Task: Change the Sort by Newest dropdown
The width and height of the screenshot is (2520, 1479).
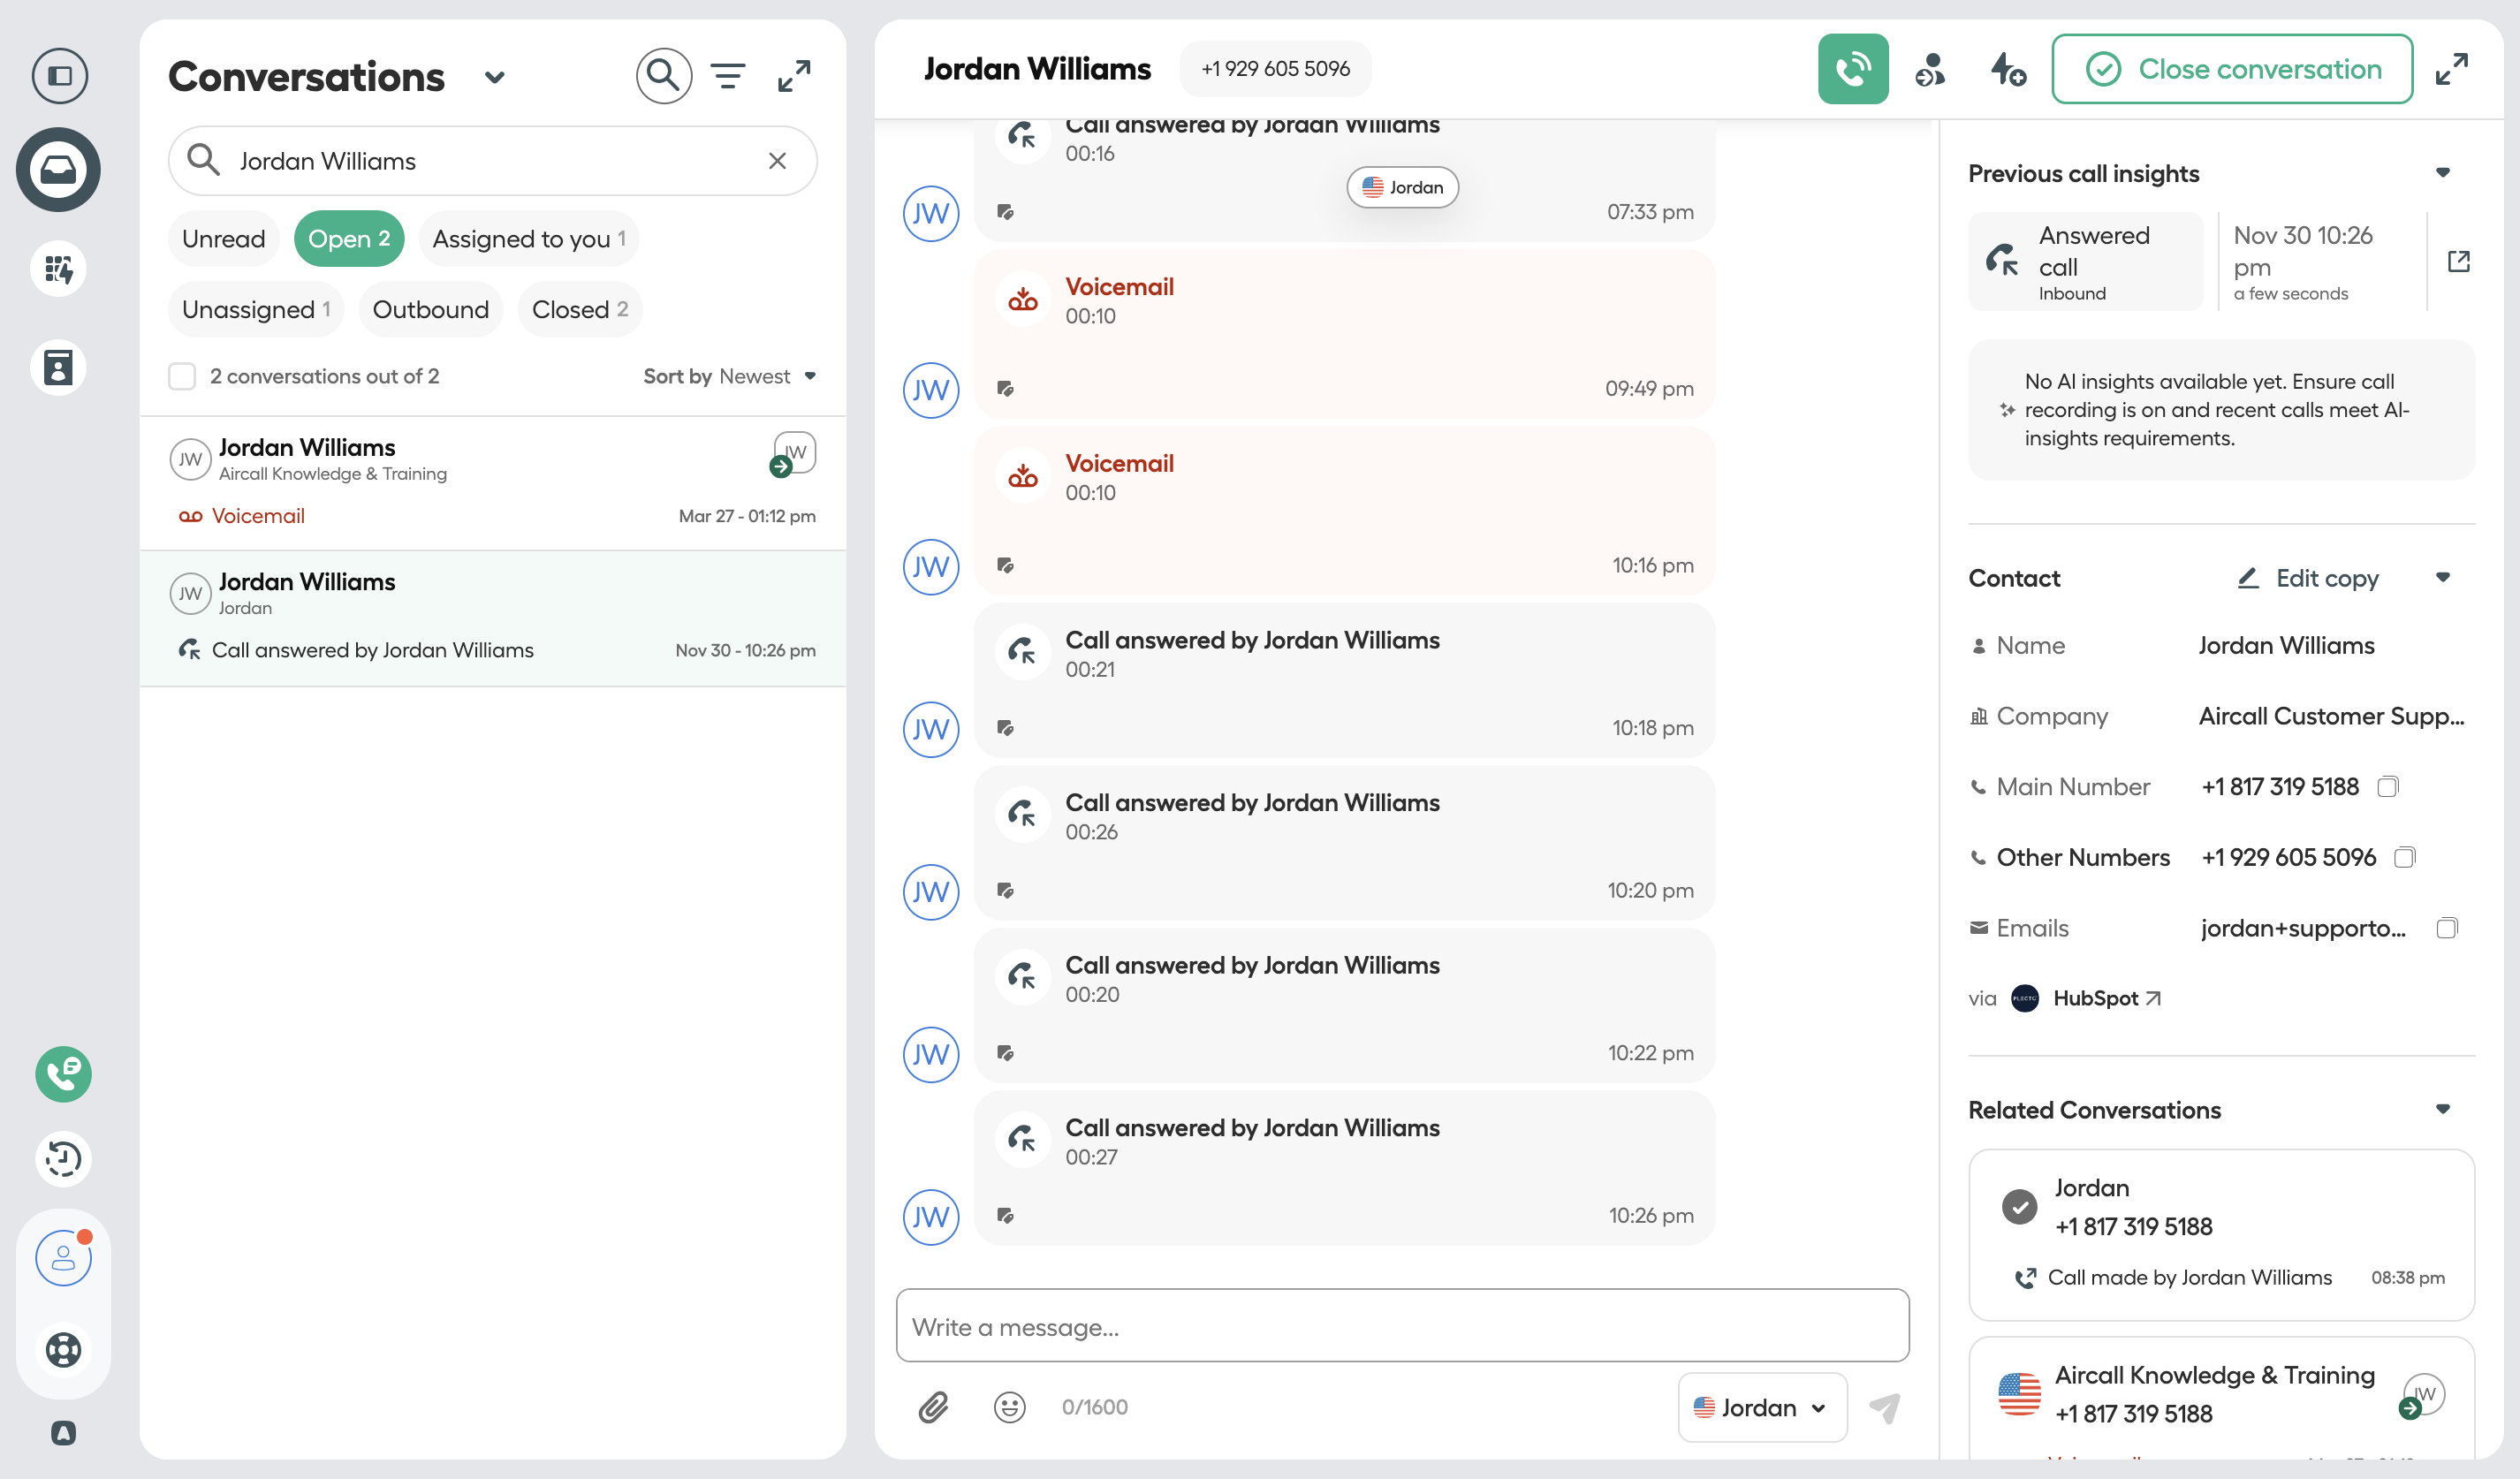Action: tap(730, 376)
